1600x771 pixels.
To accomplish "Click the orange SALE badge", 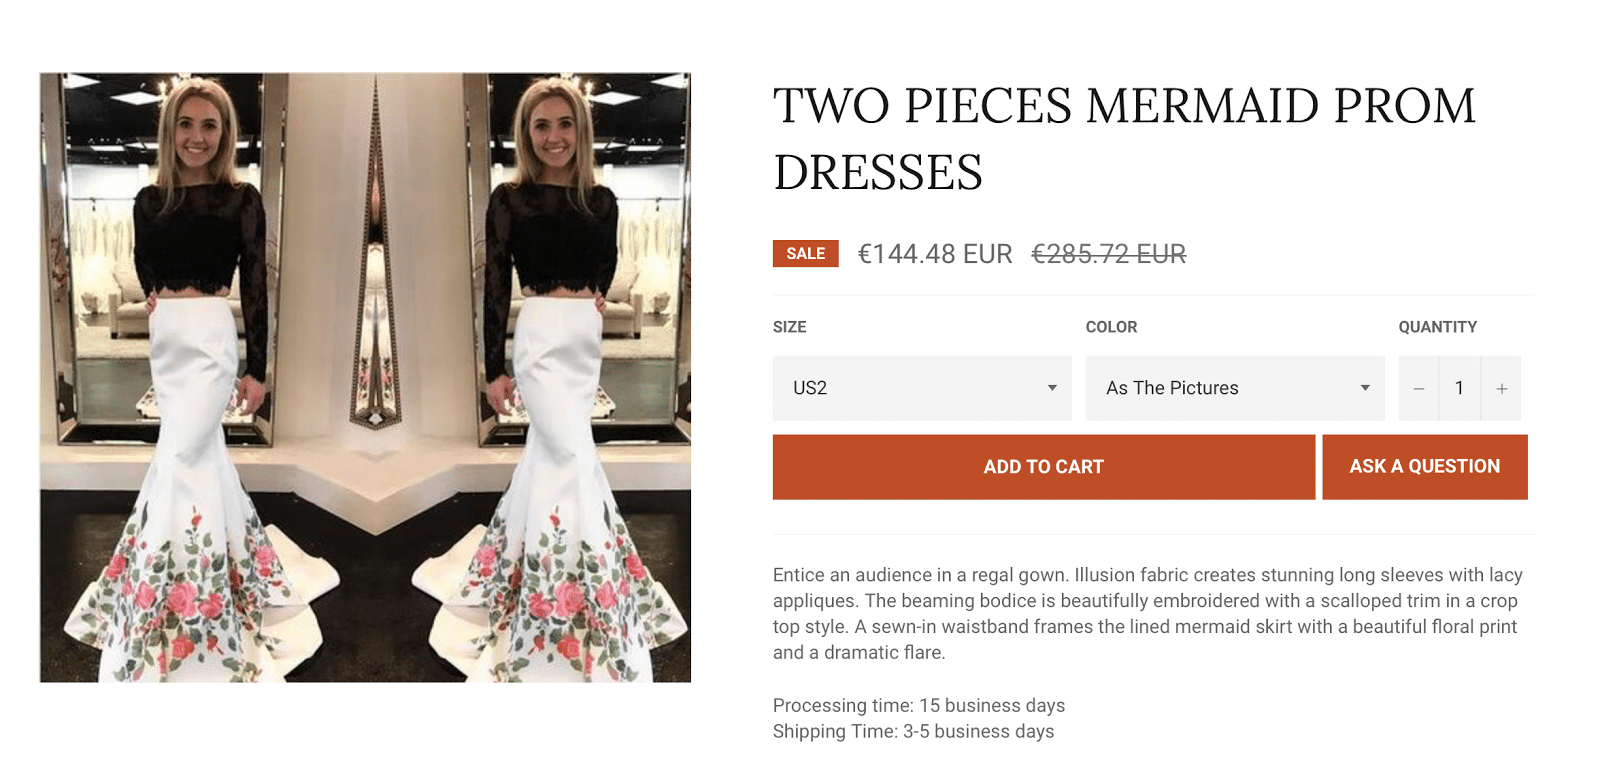I will click(805, 254).
